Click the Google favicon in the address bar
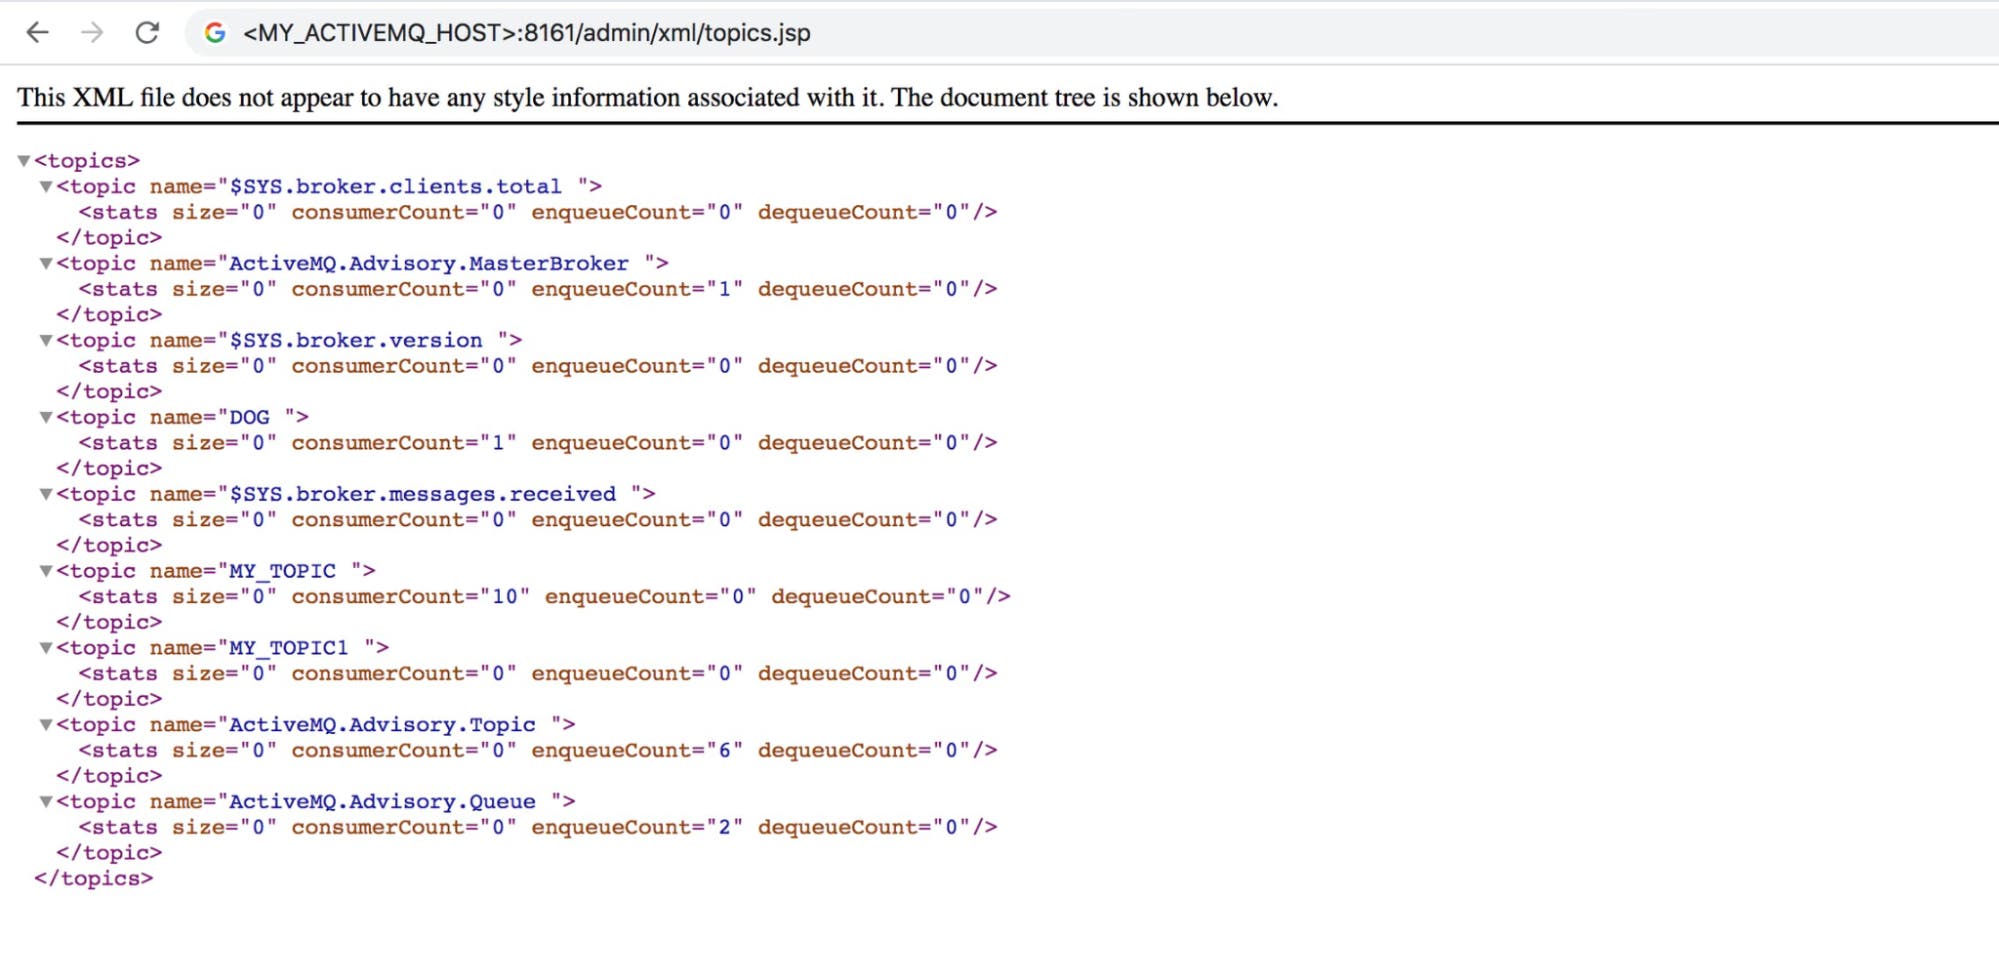The image size is (1999, 971). point(213,33)
